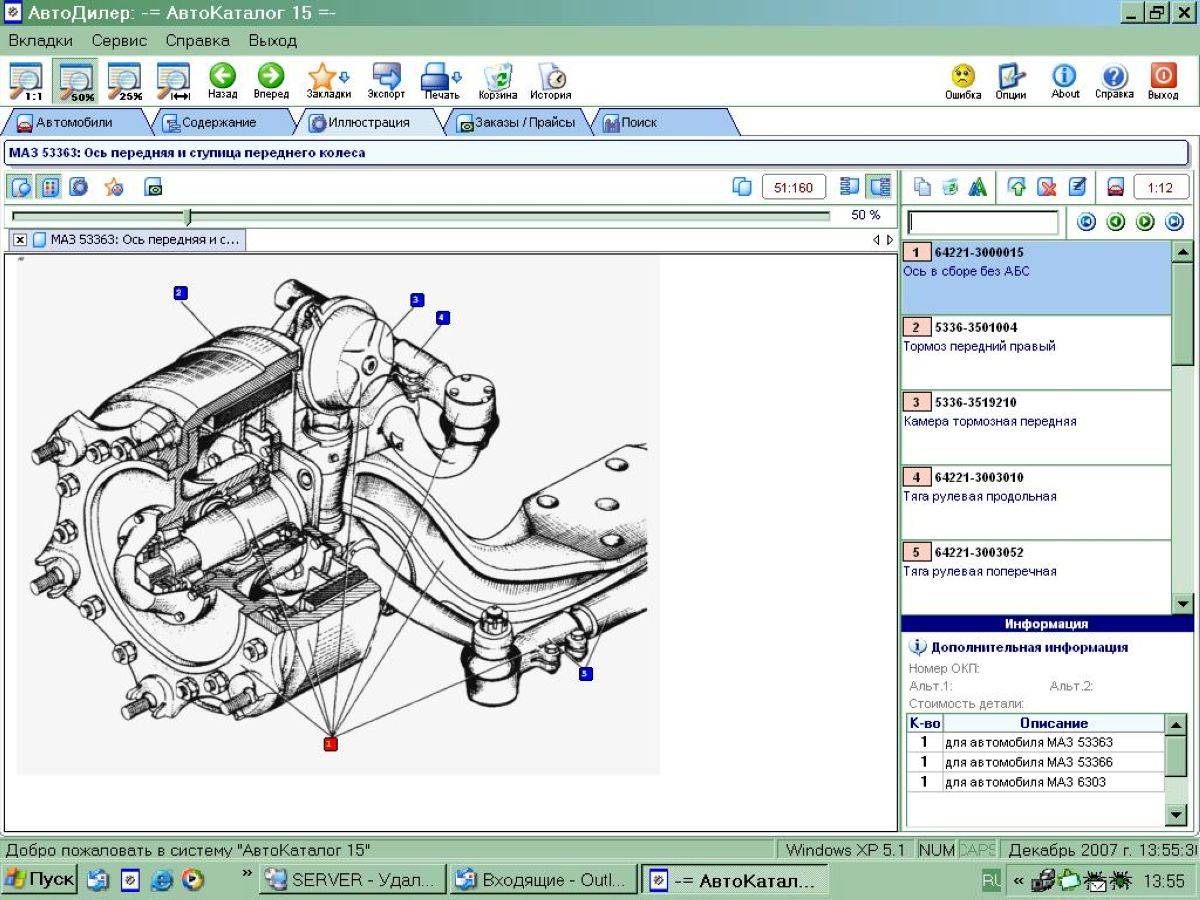Image resolution: width=1200 pixels, height=900 pixels.
Task: Toggle the side panel layout icon
Action: pos(880,186)
